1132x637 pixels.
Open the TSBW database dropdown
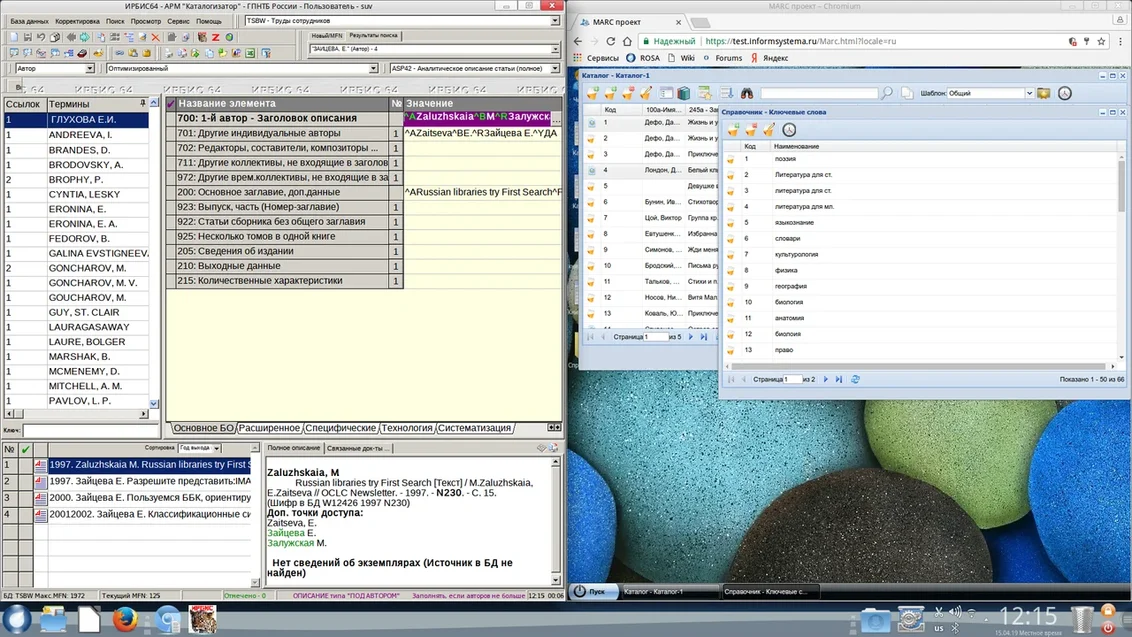554,21
